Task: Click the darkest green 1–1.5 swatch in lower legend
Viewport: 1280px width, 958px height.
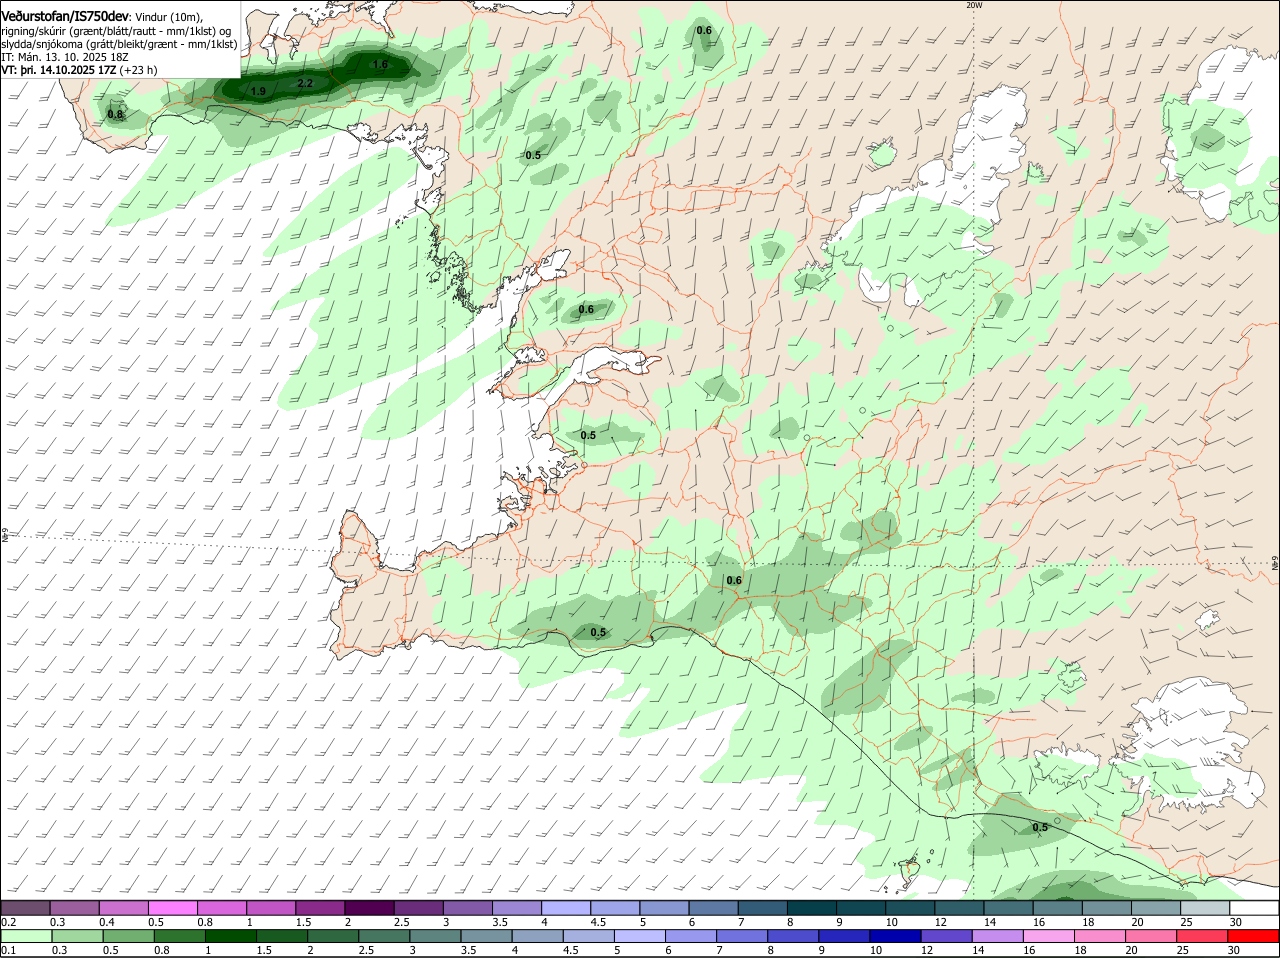Action: [x=230, y=935]
